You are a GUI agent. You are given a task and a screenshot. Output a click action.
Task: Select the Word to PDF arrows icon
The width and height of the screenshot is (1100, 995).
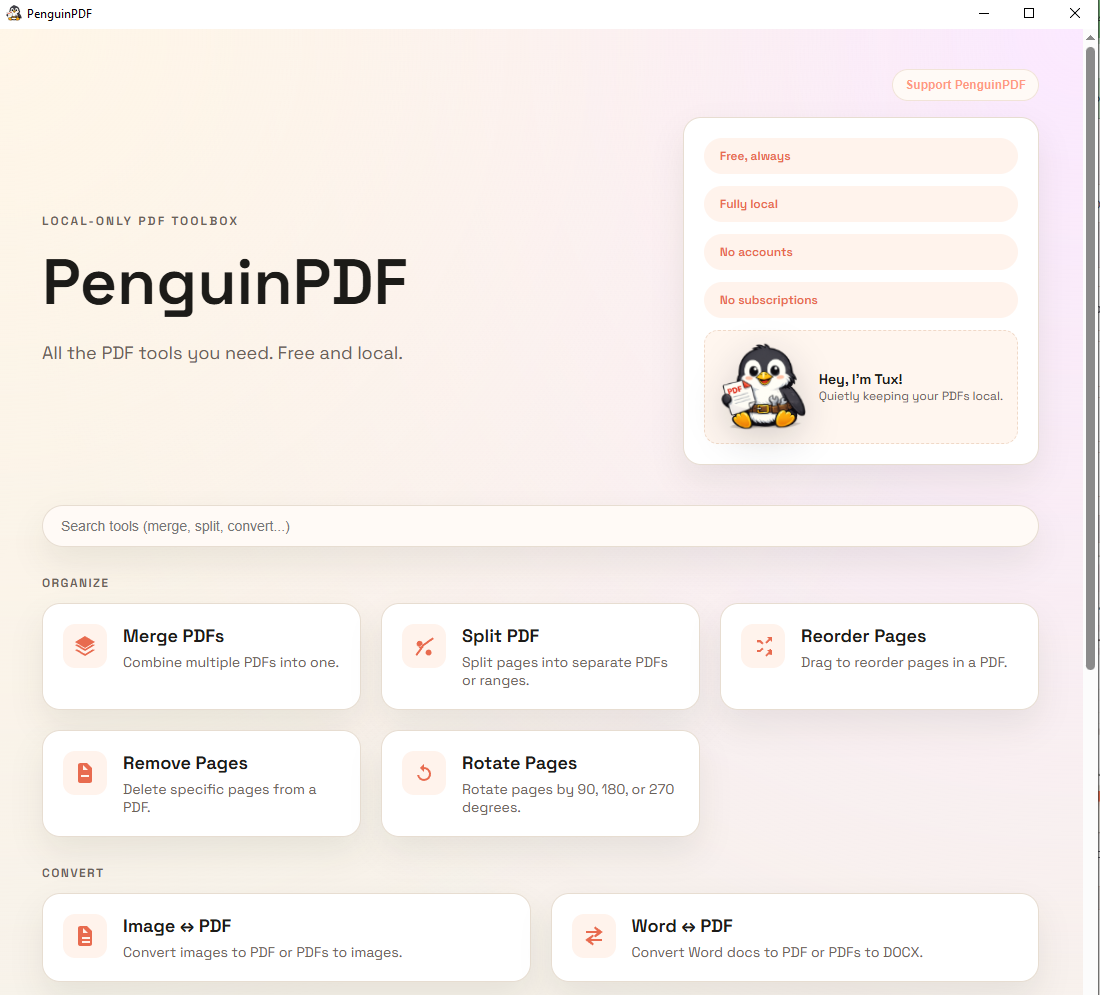click(593, 936)
